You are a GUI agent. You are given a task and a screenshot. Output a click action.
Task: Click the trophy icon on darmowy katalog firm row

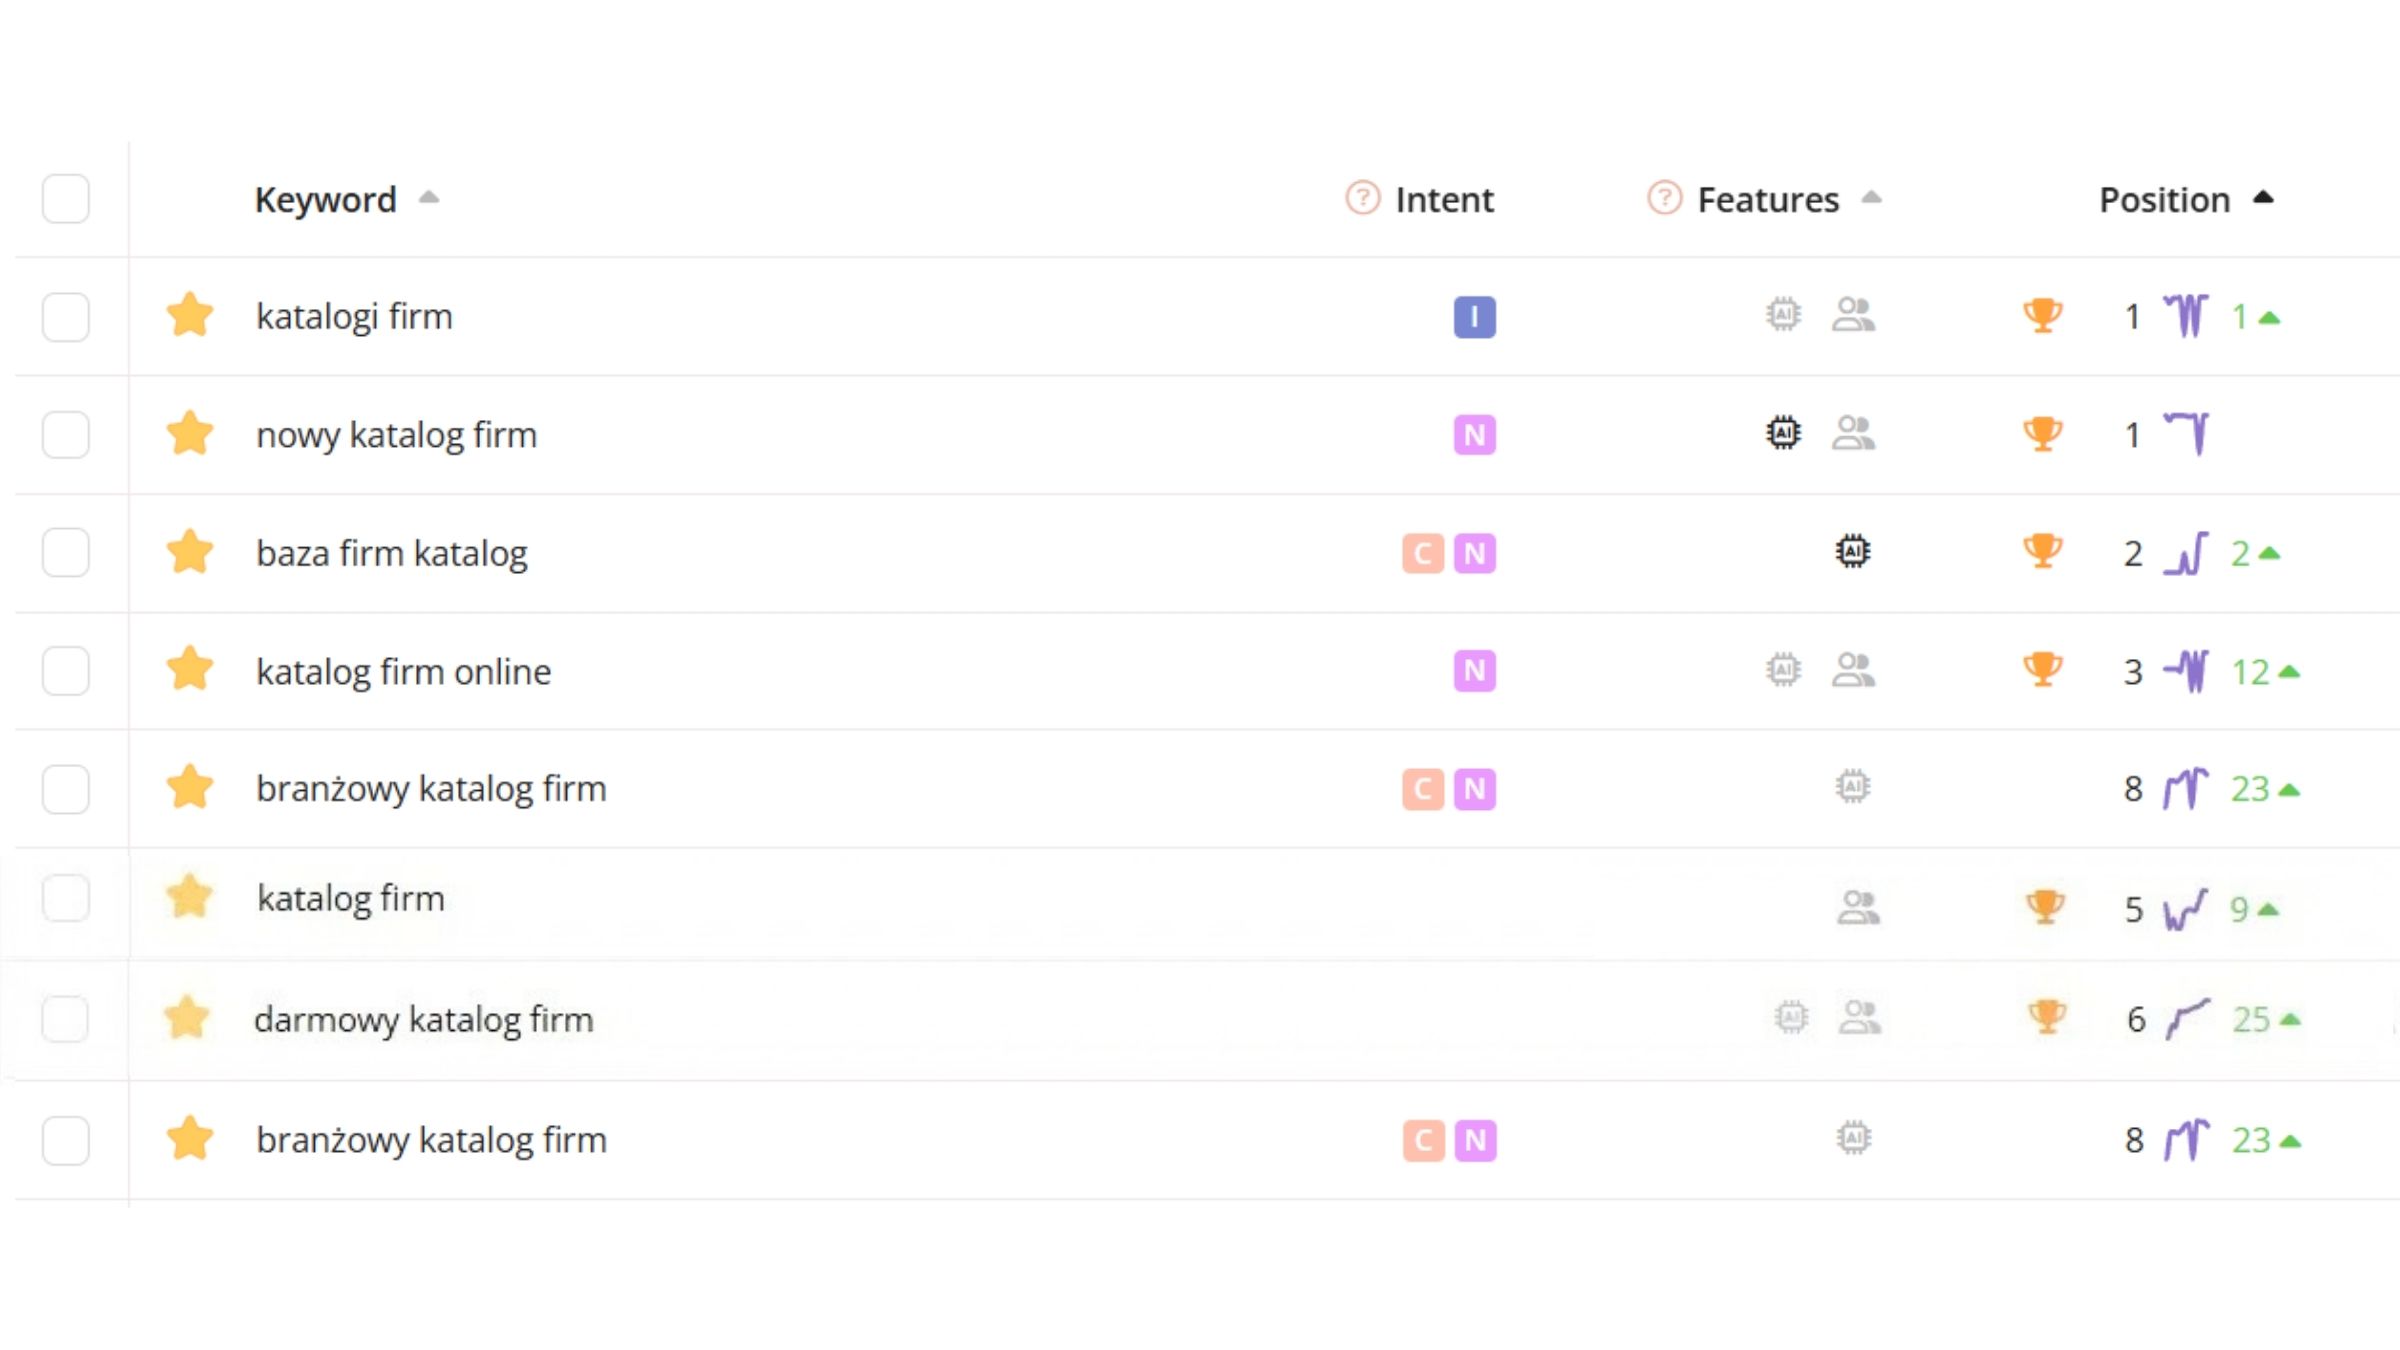2046,1017
